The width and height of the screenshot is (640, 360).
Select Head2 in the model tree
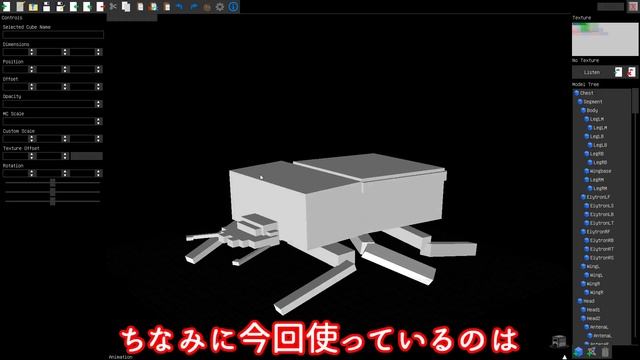click(x=593, y=318)
